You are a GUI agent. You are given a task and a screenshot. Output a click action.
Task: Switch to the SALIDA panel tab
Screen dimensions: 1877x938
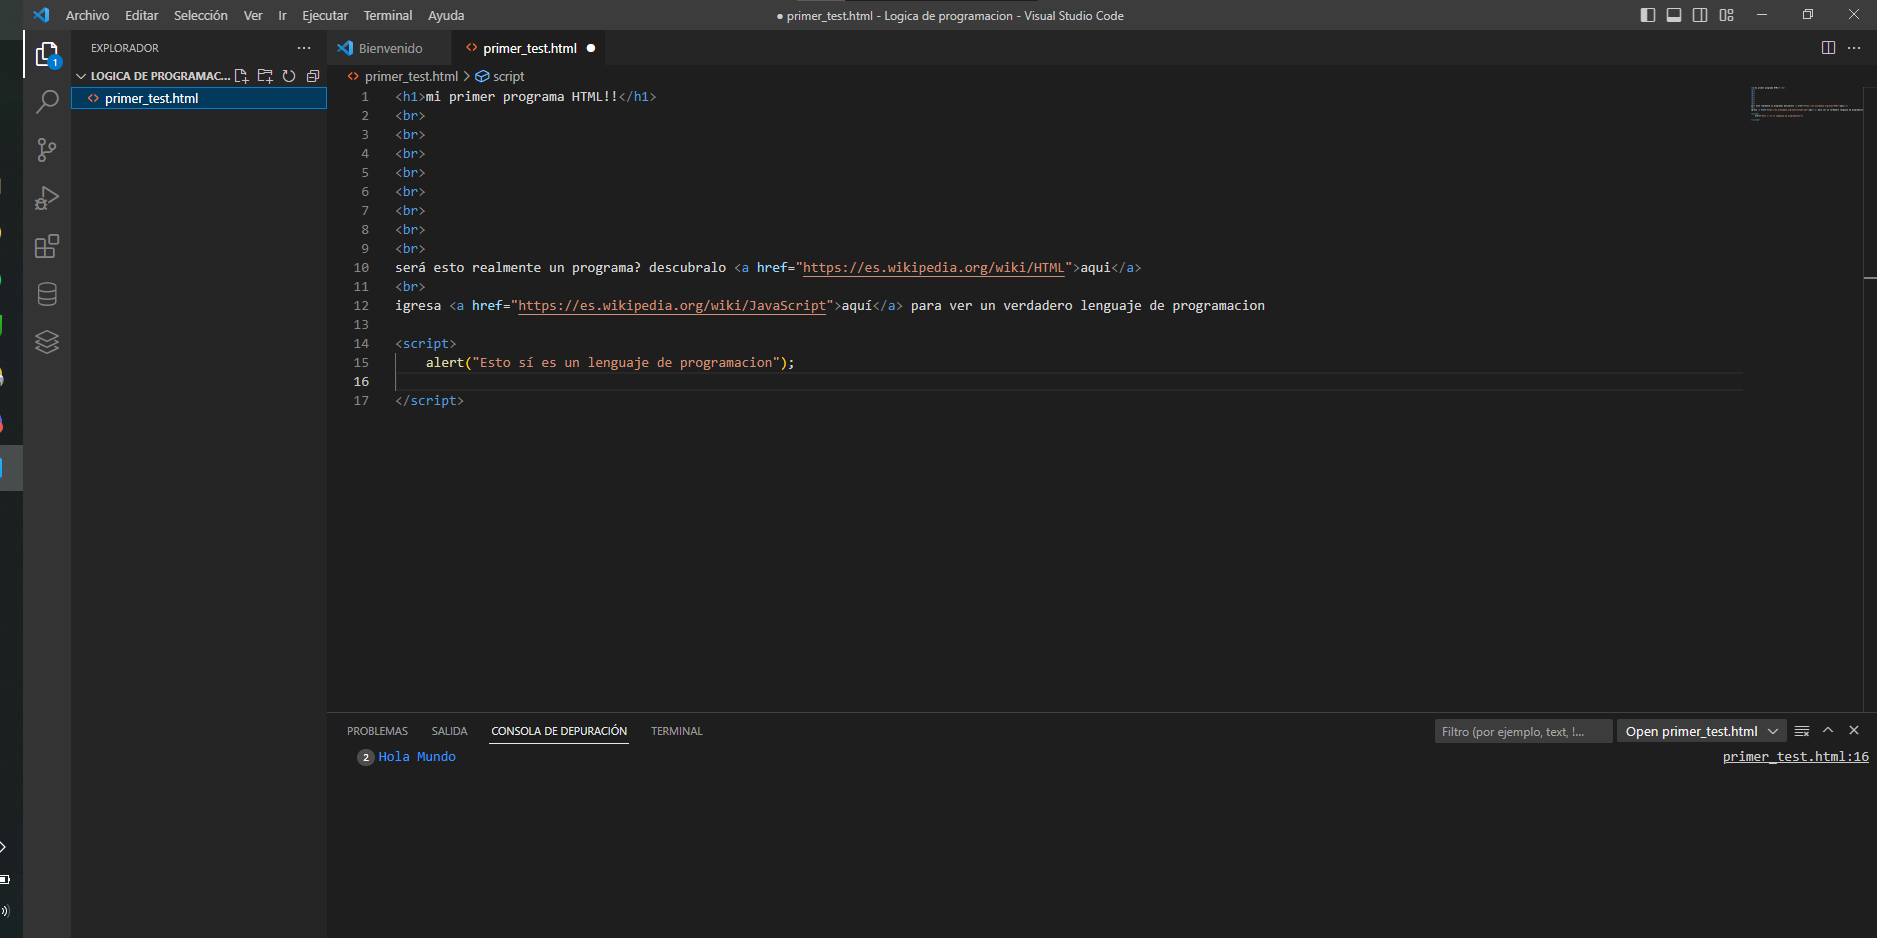(x=449, y=731)
